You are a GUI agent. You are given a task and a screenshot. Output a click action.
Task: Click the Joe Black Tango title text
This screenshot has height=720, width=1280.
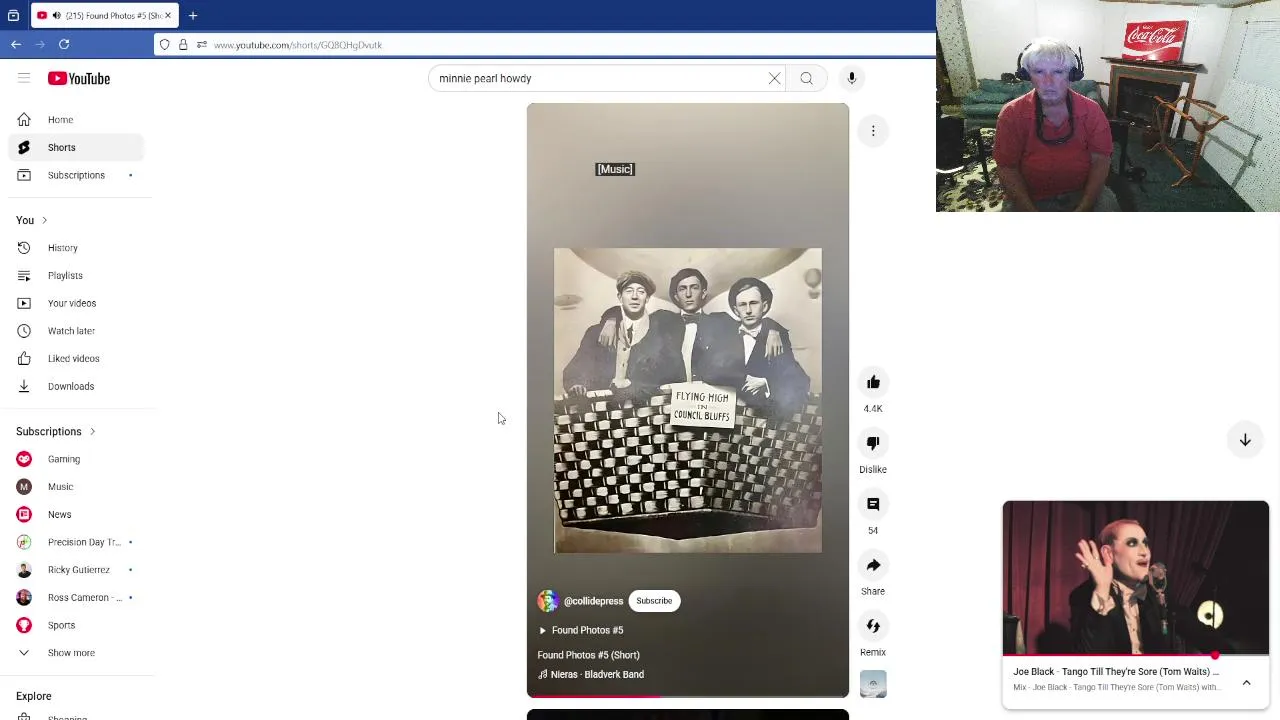(x=1116, y=672)
